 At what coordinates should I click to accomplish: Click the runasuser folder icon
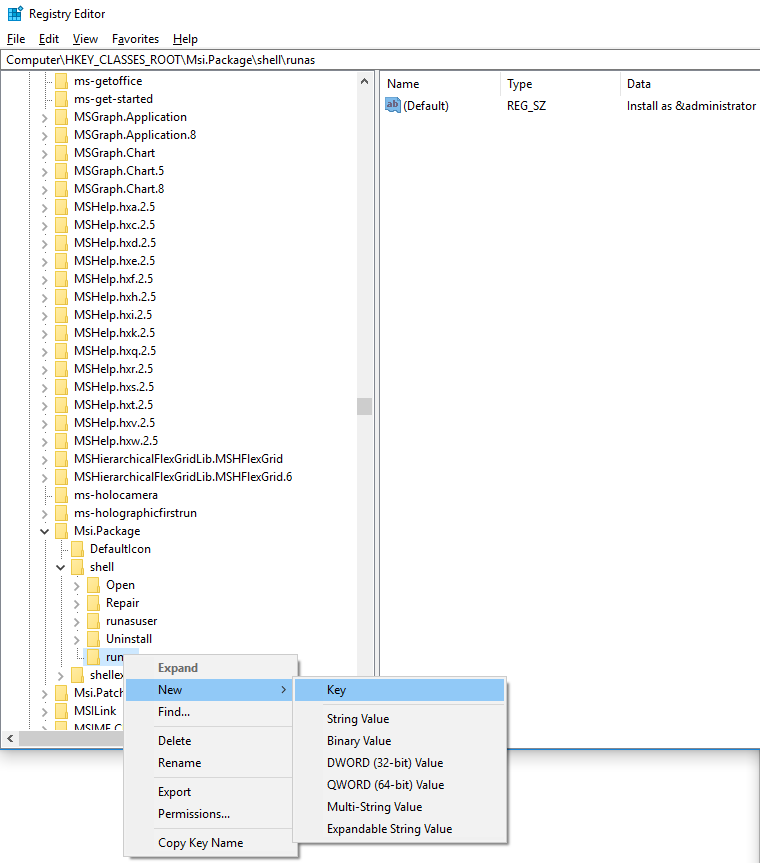coord(94,621)
